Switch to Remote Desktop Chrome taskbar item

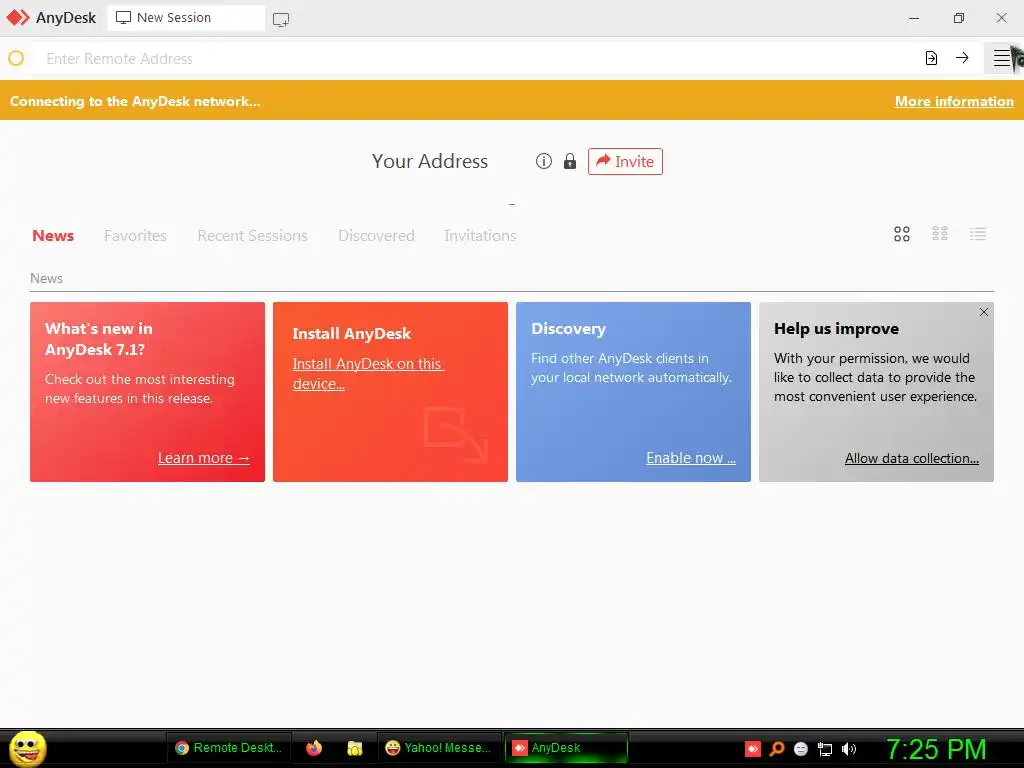(229, 748)
